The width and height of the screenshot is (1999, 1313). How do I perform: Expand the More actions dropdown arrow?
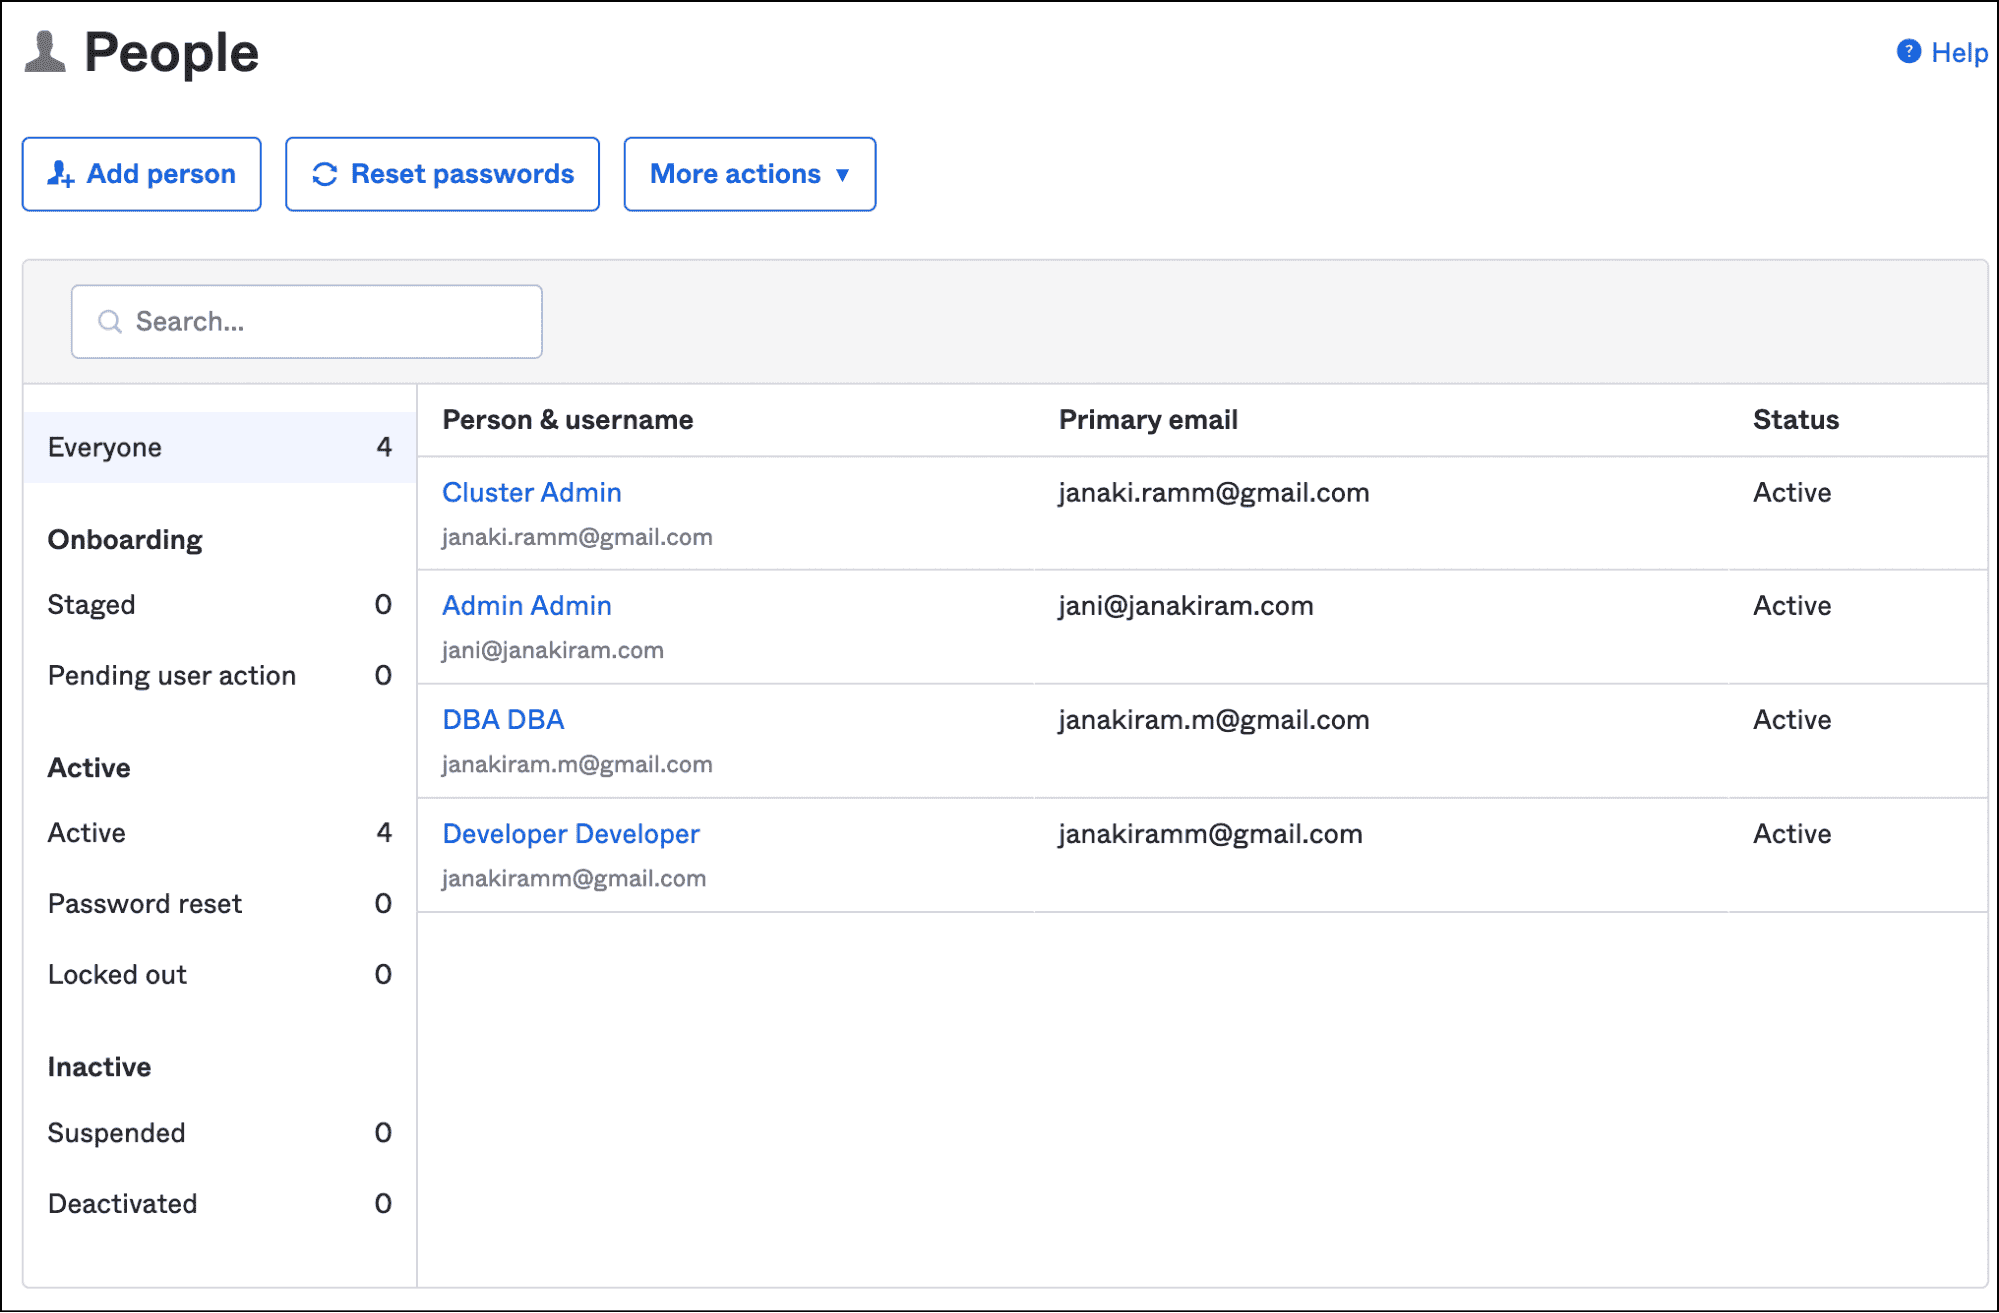pos(843,175)
